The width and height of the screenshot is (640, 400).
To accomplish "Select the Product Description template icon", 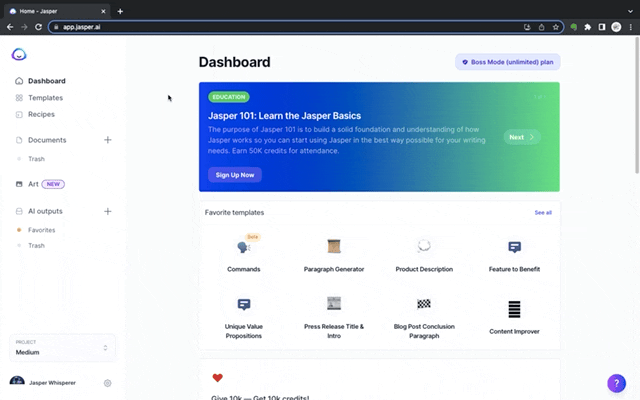I will point(424,246).
